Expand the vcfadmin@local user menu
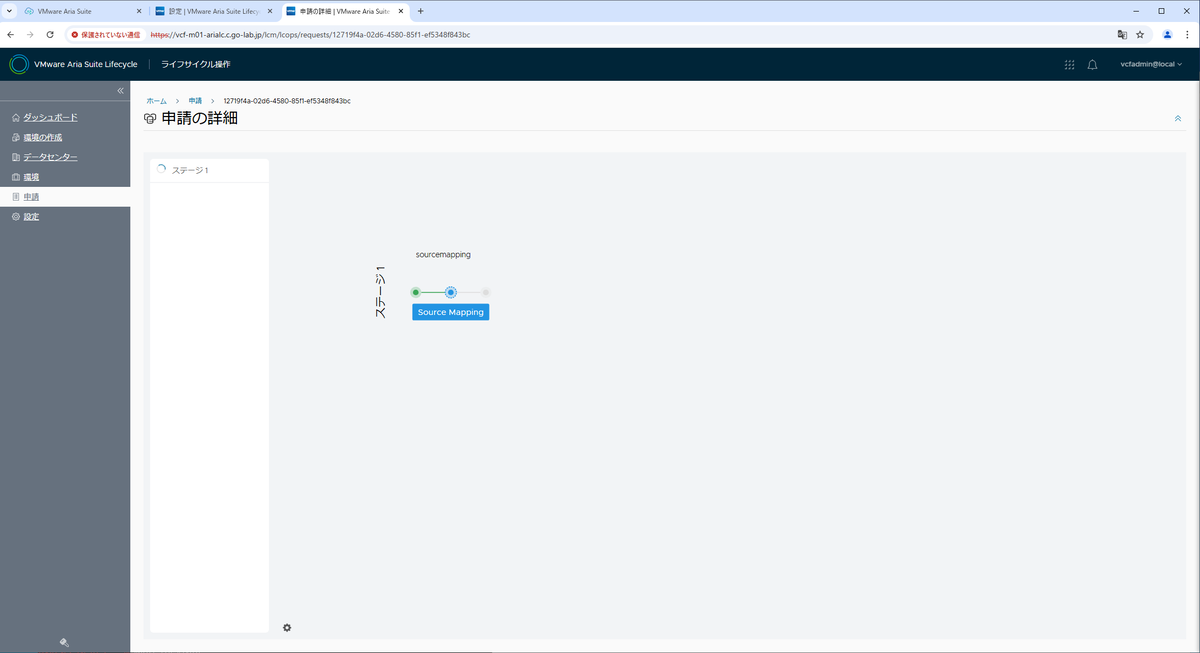1200x653 pixels. tap(1152, 64)
